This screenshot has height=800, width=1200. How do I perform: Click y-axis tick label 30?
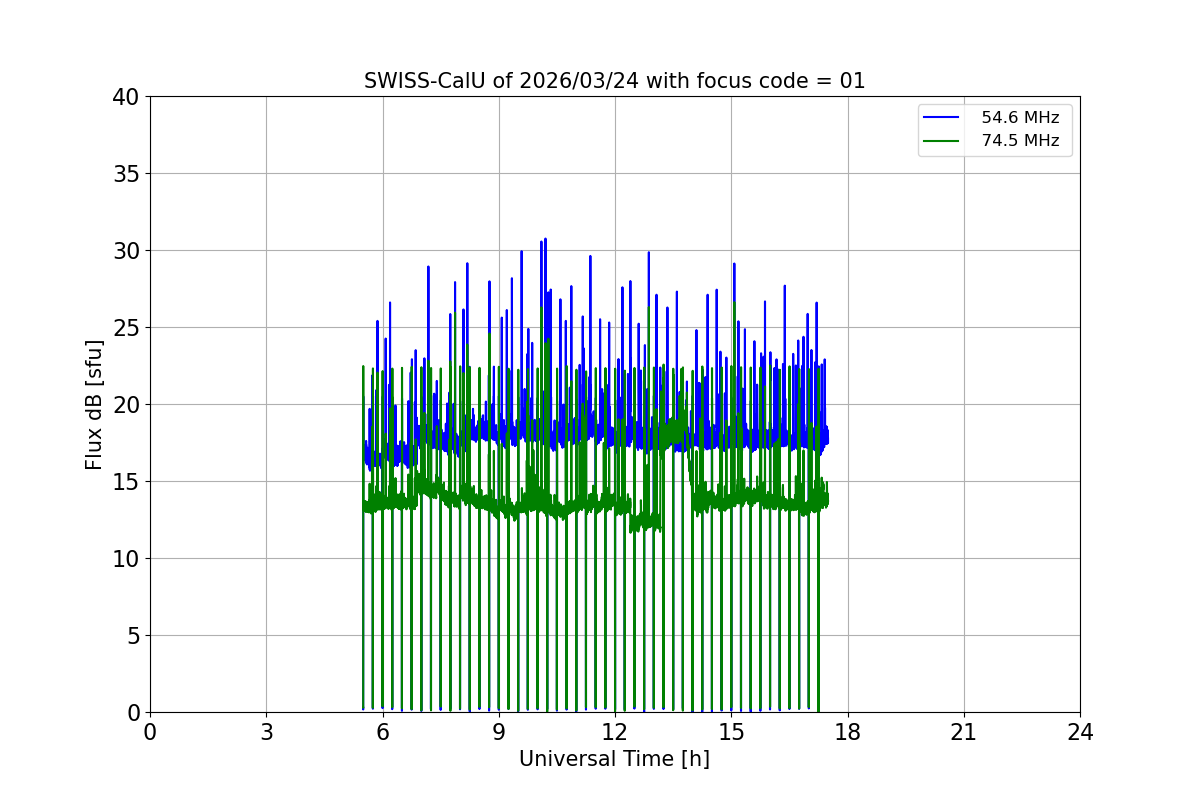[126, 251]
